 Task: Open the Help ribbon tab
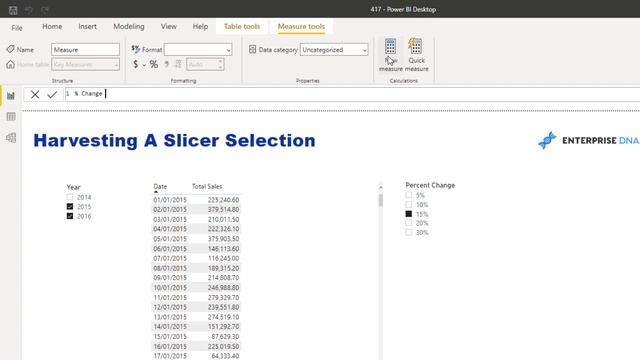point(200,27)
